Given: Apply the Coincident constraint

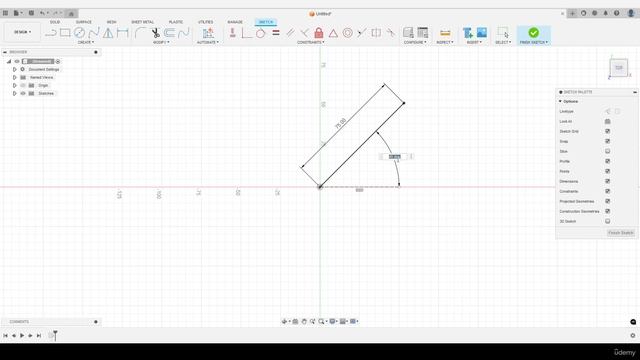Looking at the screenshot, I should coord(247,33).
